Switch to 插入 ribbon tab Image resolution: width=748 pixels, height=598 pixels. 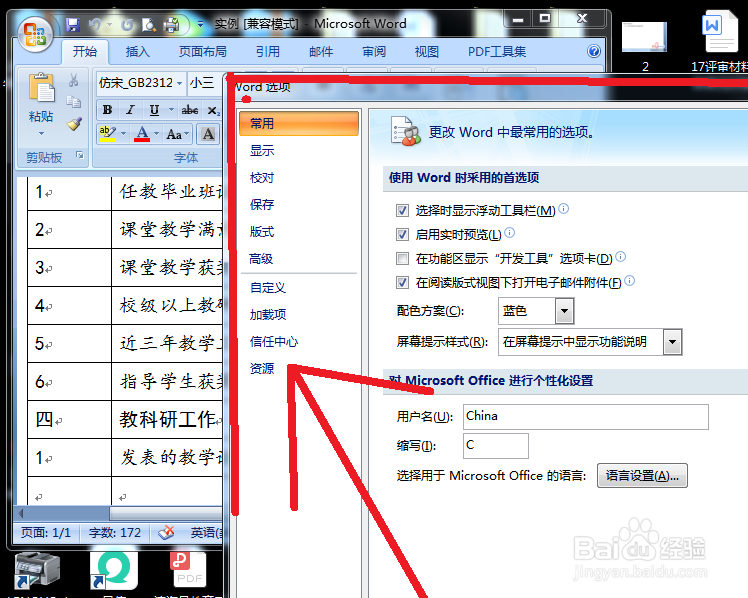137,52
